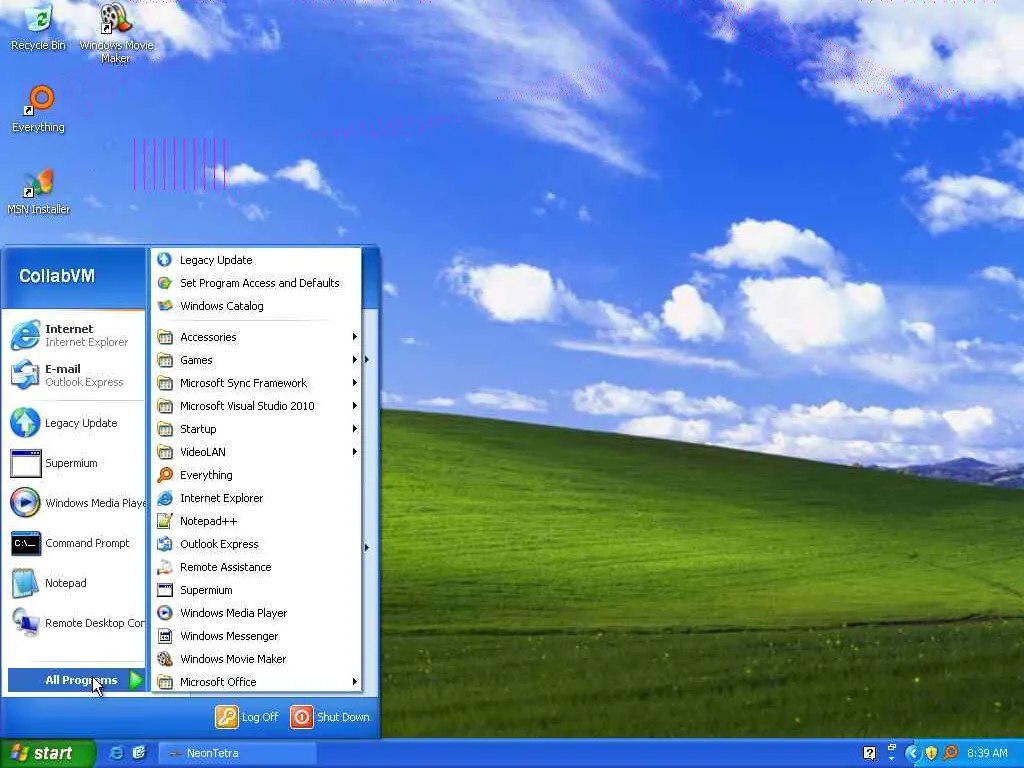Expand the Accessories submenu

point(257,337)
